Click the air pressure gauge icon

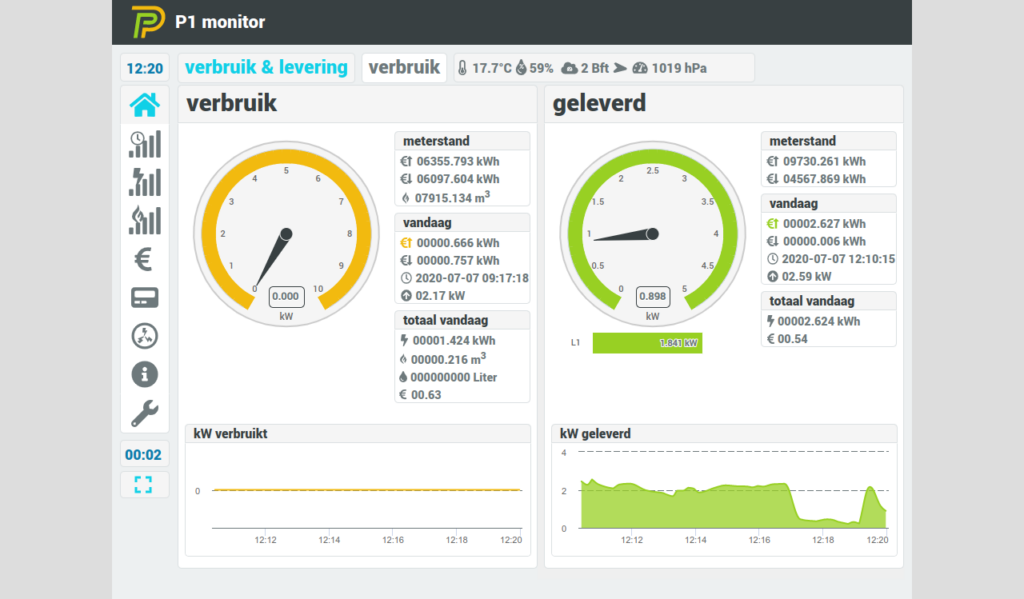pos(640,68)
